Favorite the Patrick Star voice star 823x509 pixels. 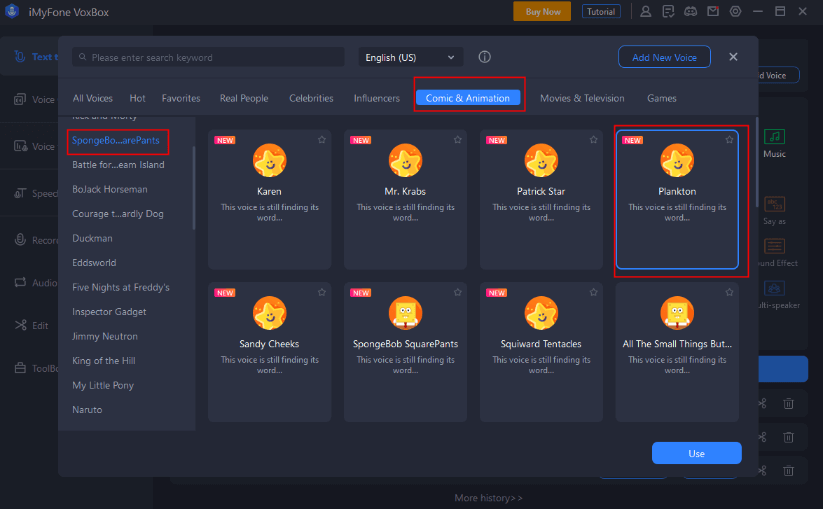(594, 140)
